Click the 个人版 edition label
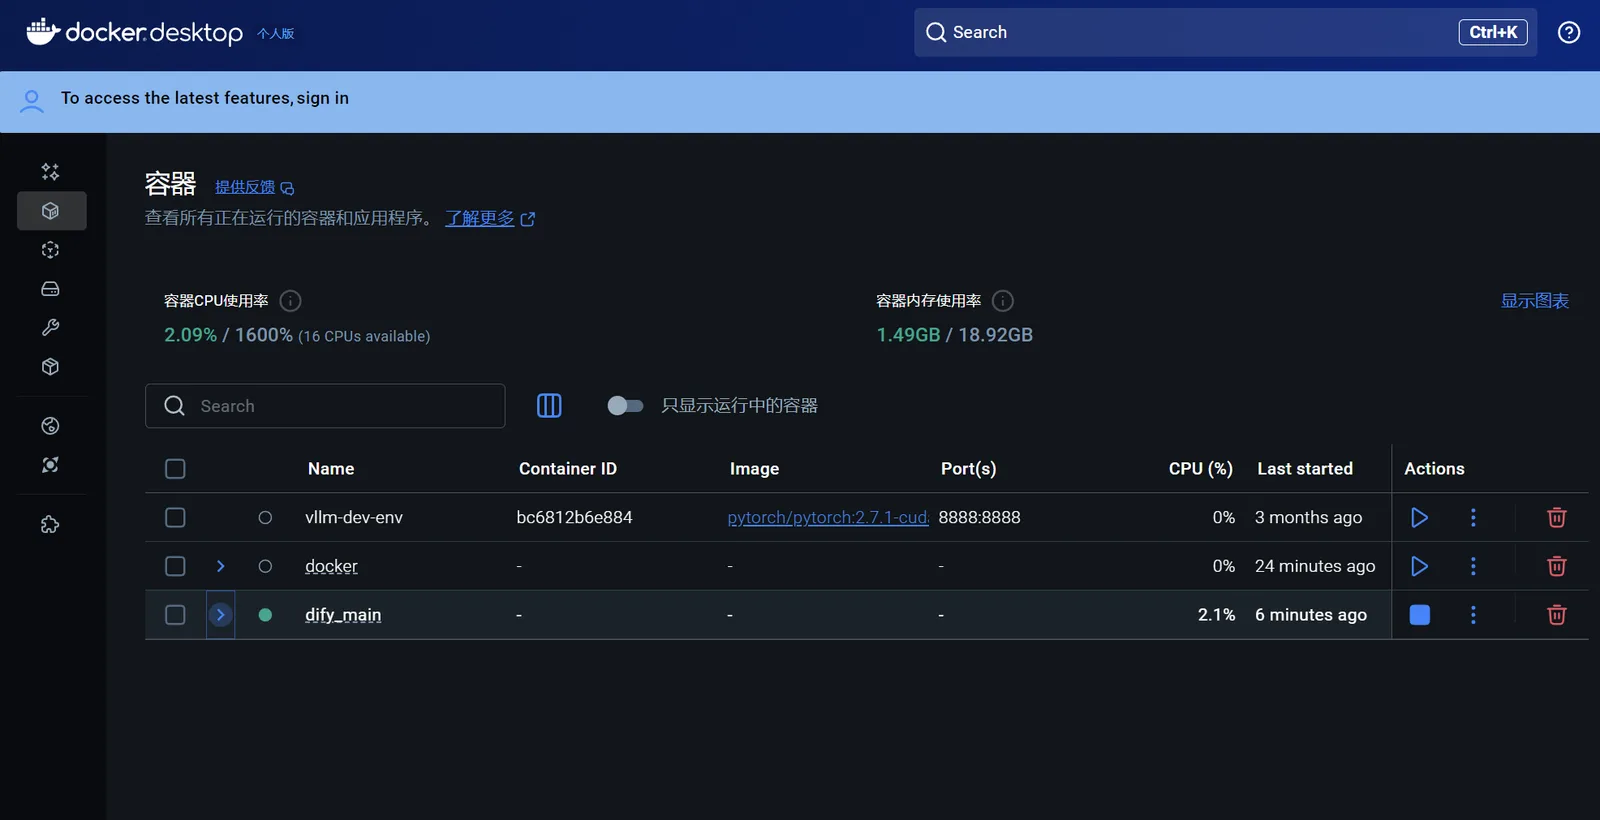1600x820 pixels. click(x=275, y=34)
